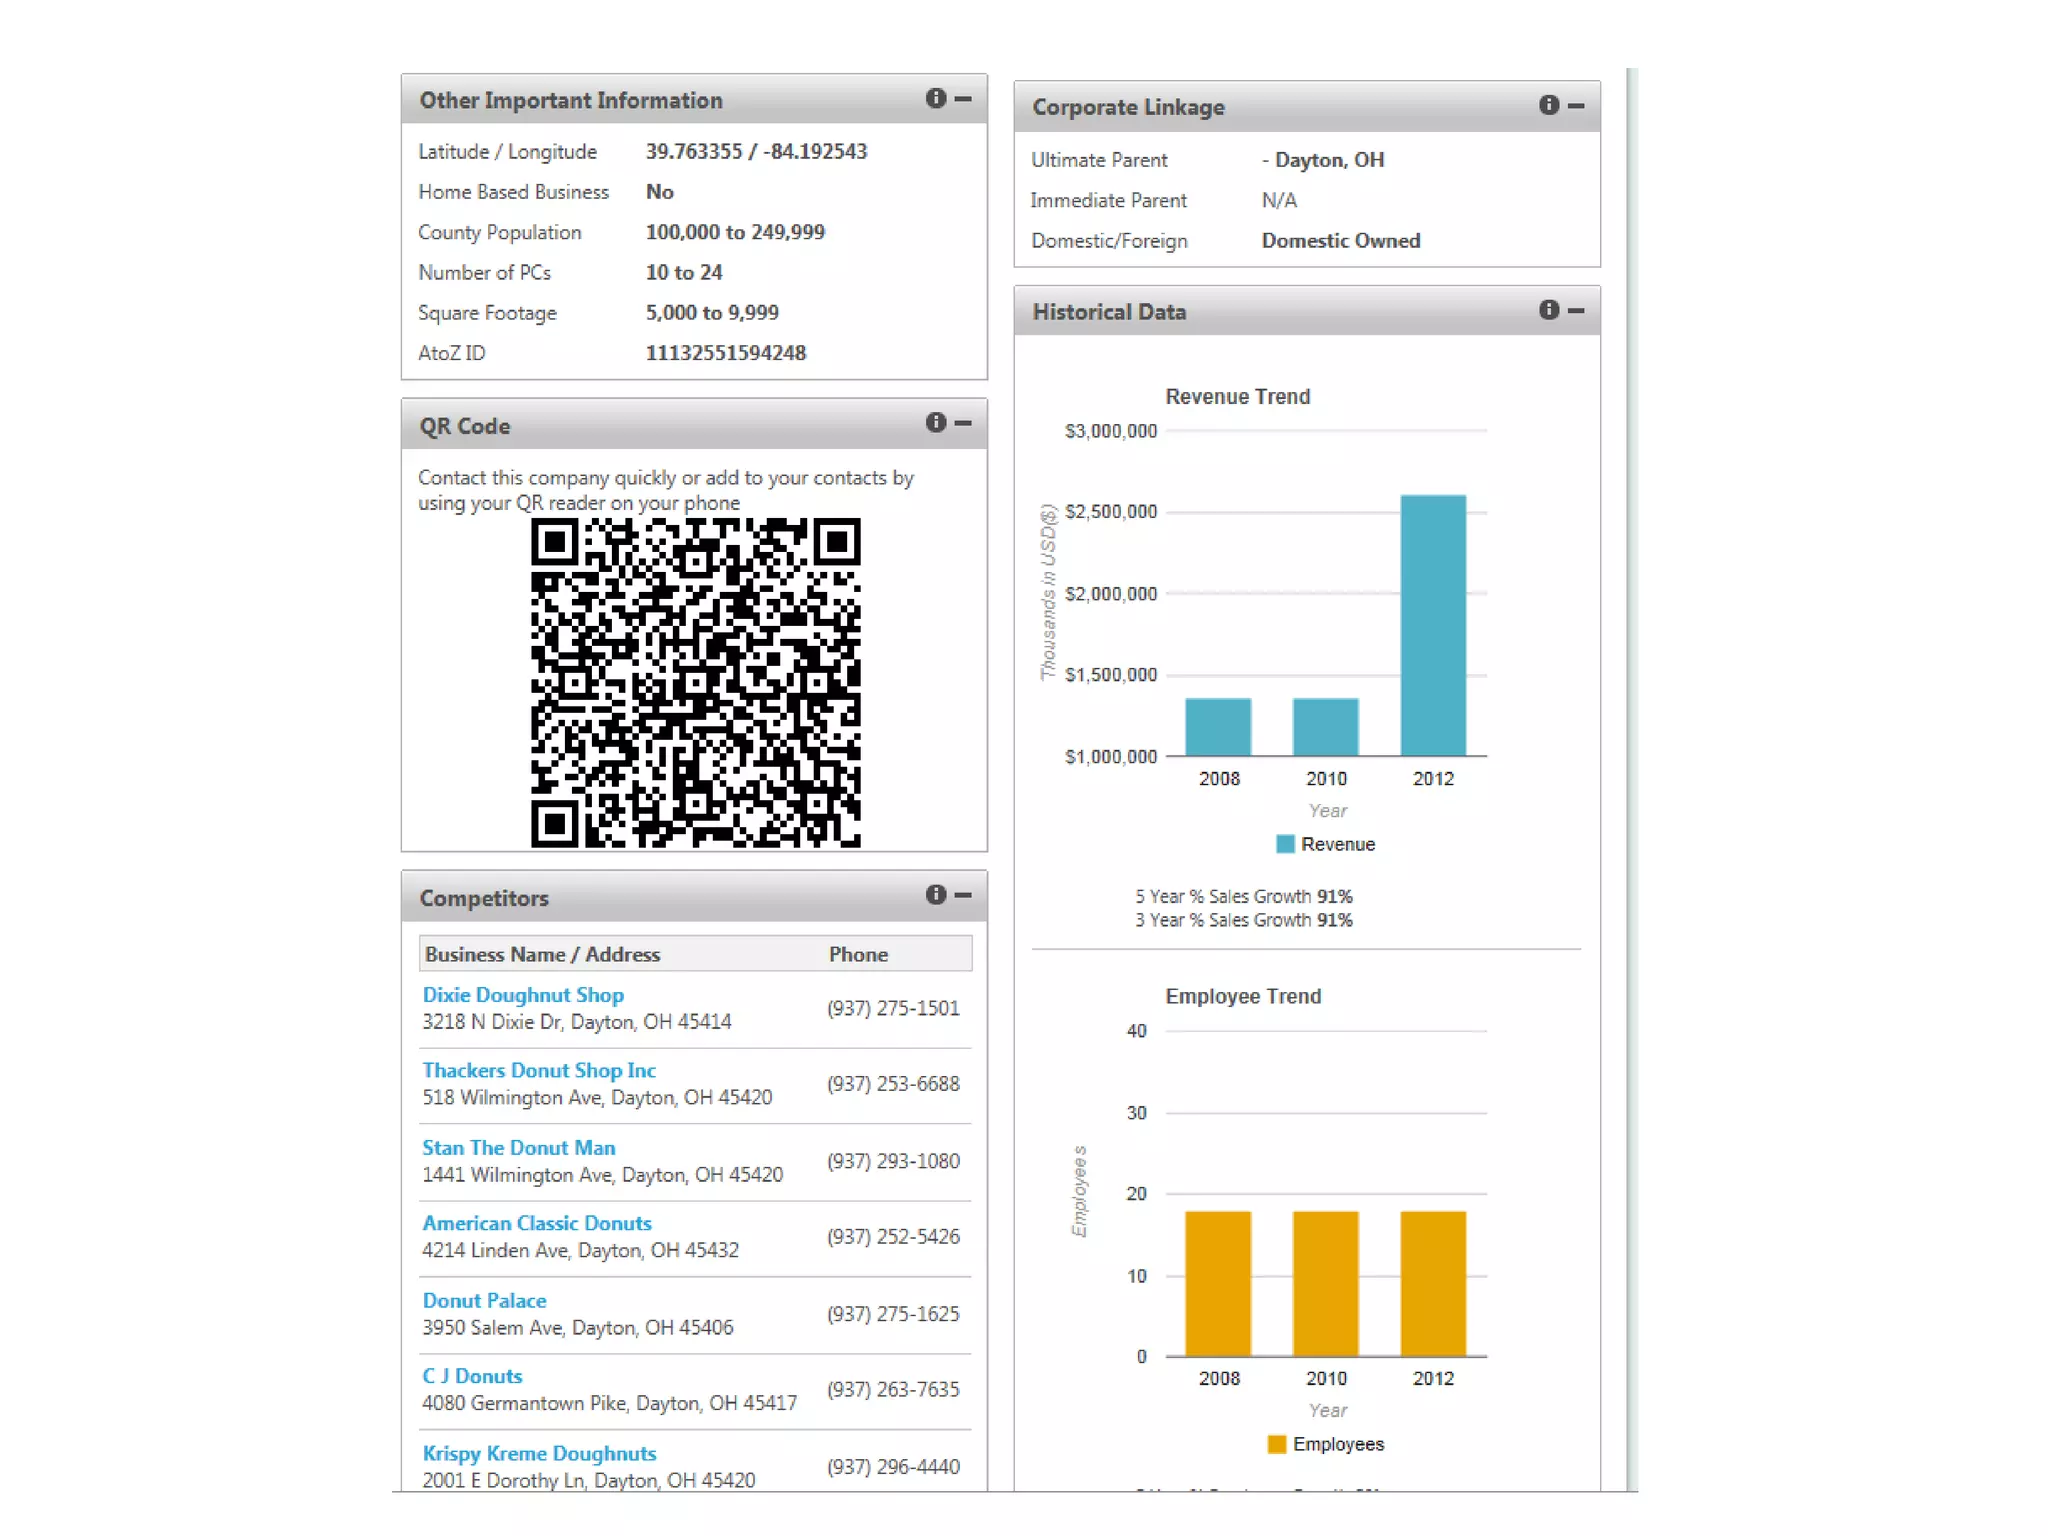Collapse the Other Important Information panel
This screenshot has height=1536, width=2048.
pos(963,98)
